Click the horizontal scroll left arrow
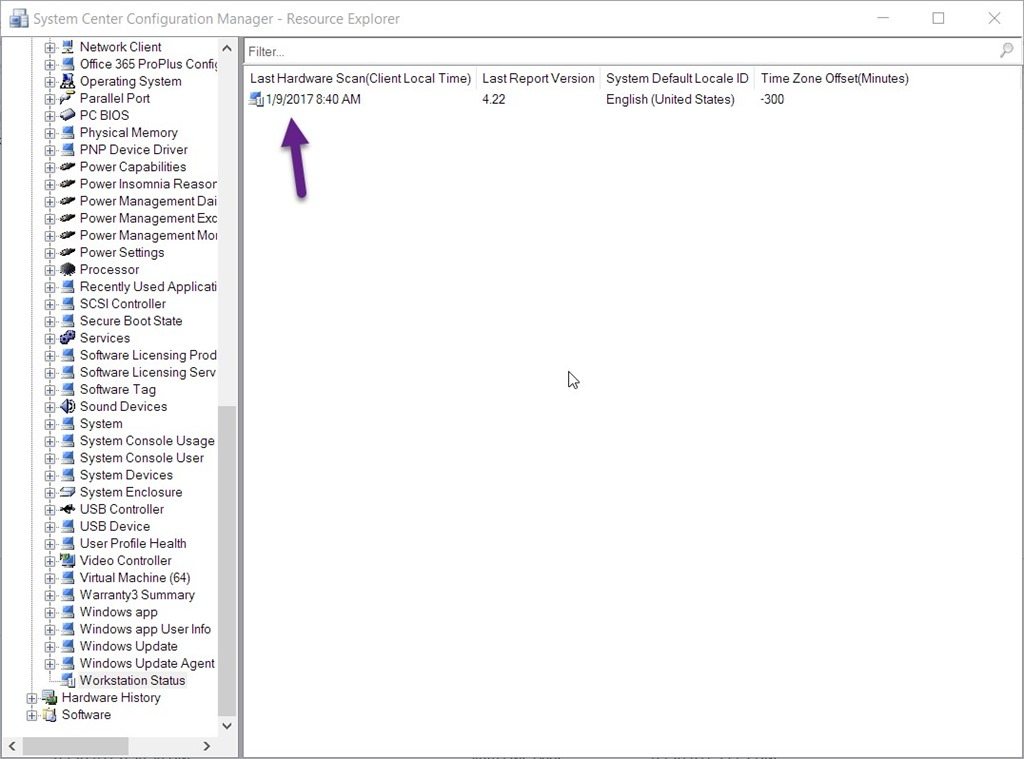 12,746
